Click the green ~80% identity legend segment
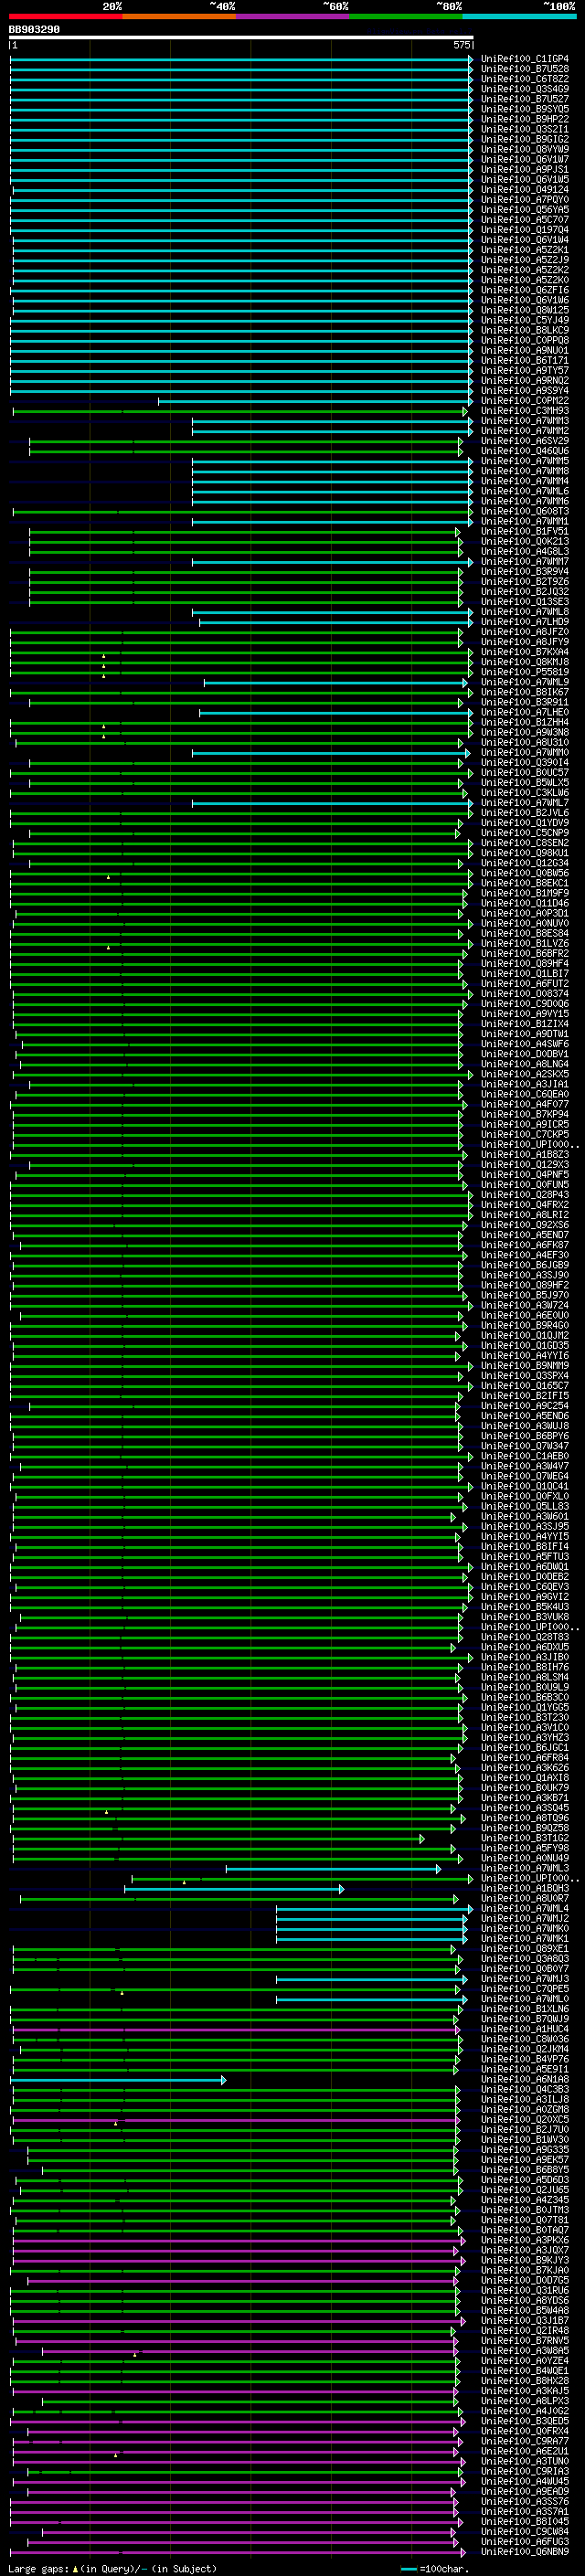 (x=406, y=16)
